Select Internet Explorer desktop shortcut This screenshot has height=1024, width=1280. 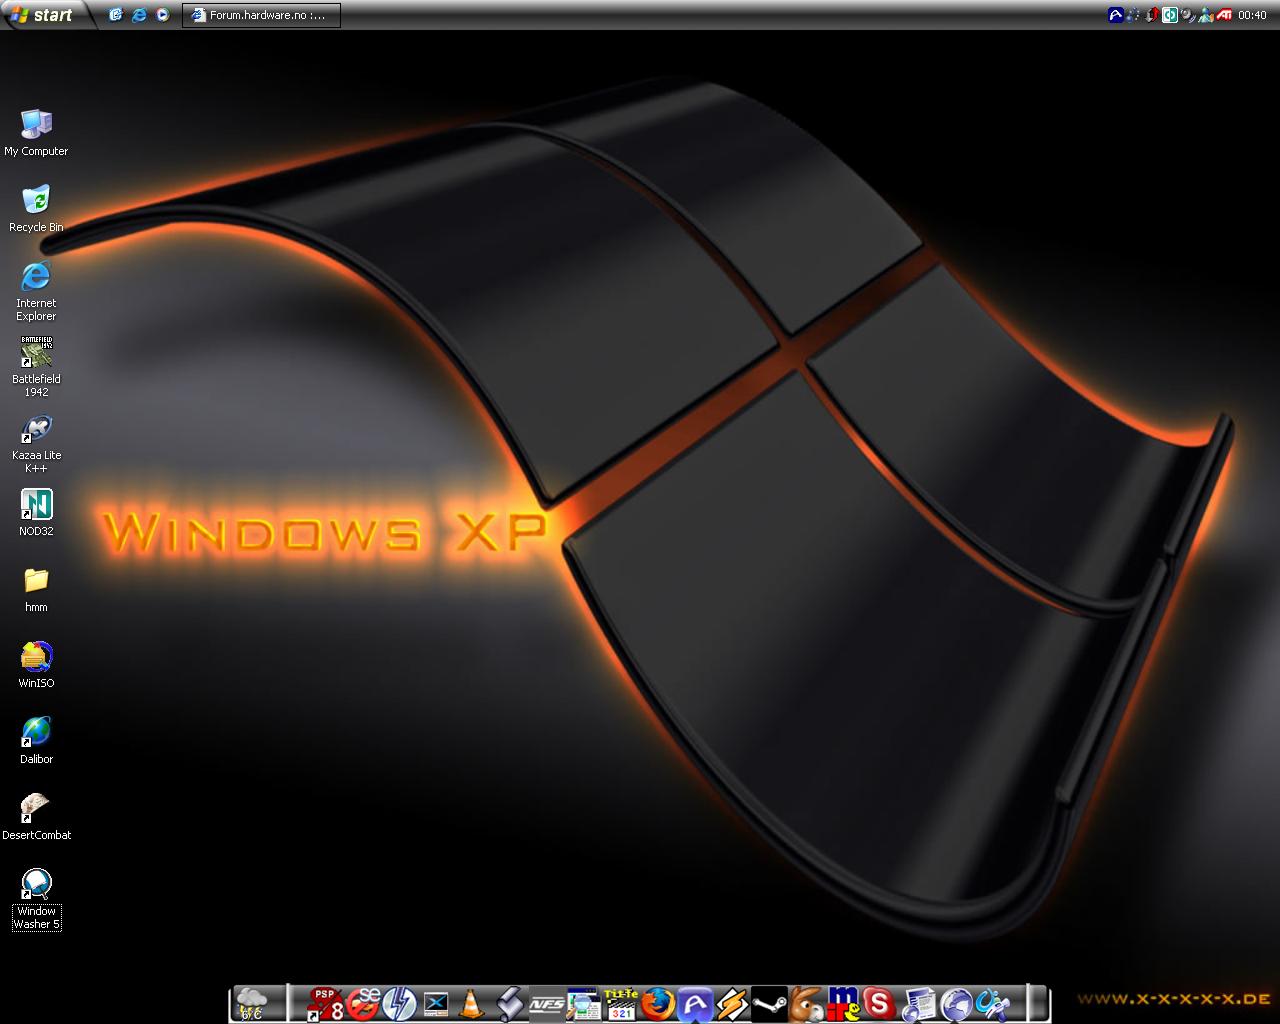36,291
